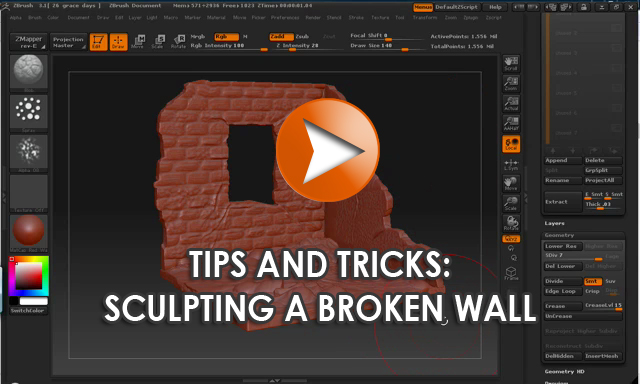Click the Frame icon in right shelf
640x384 pixels.
511,273
